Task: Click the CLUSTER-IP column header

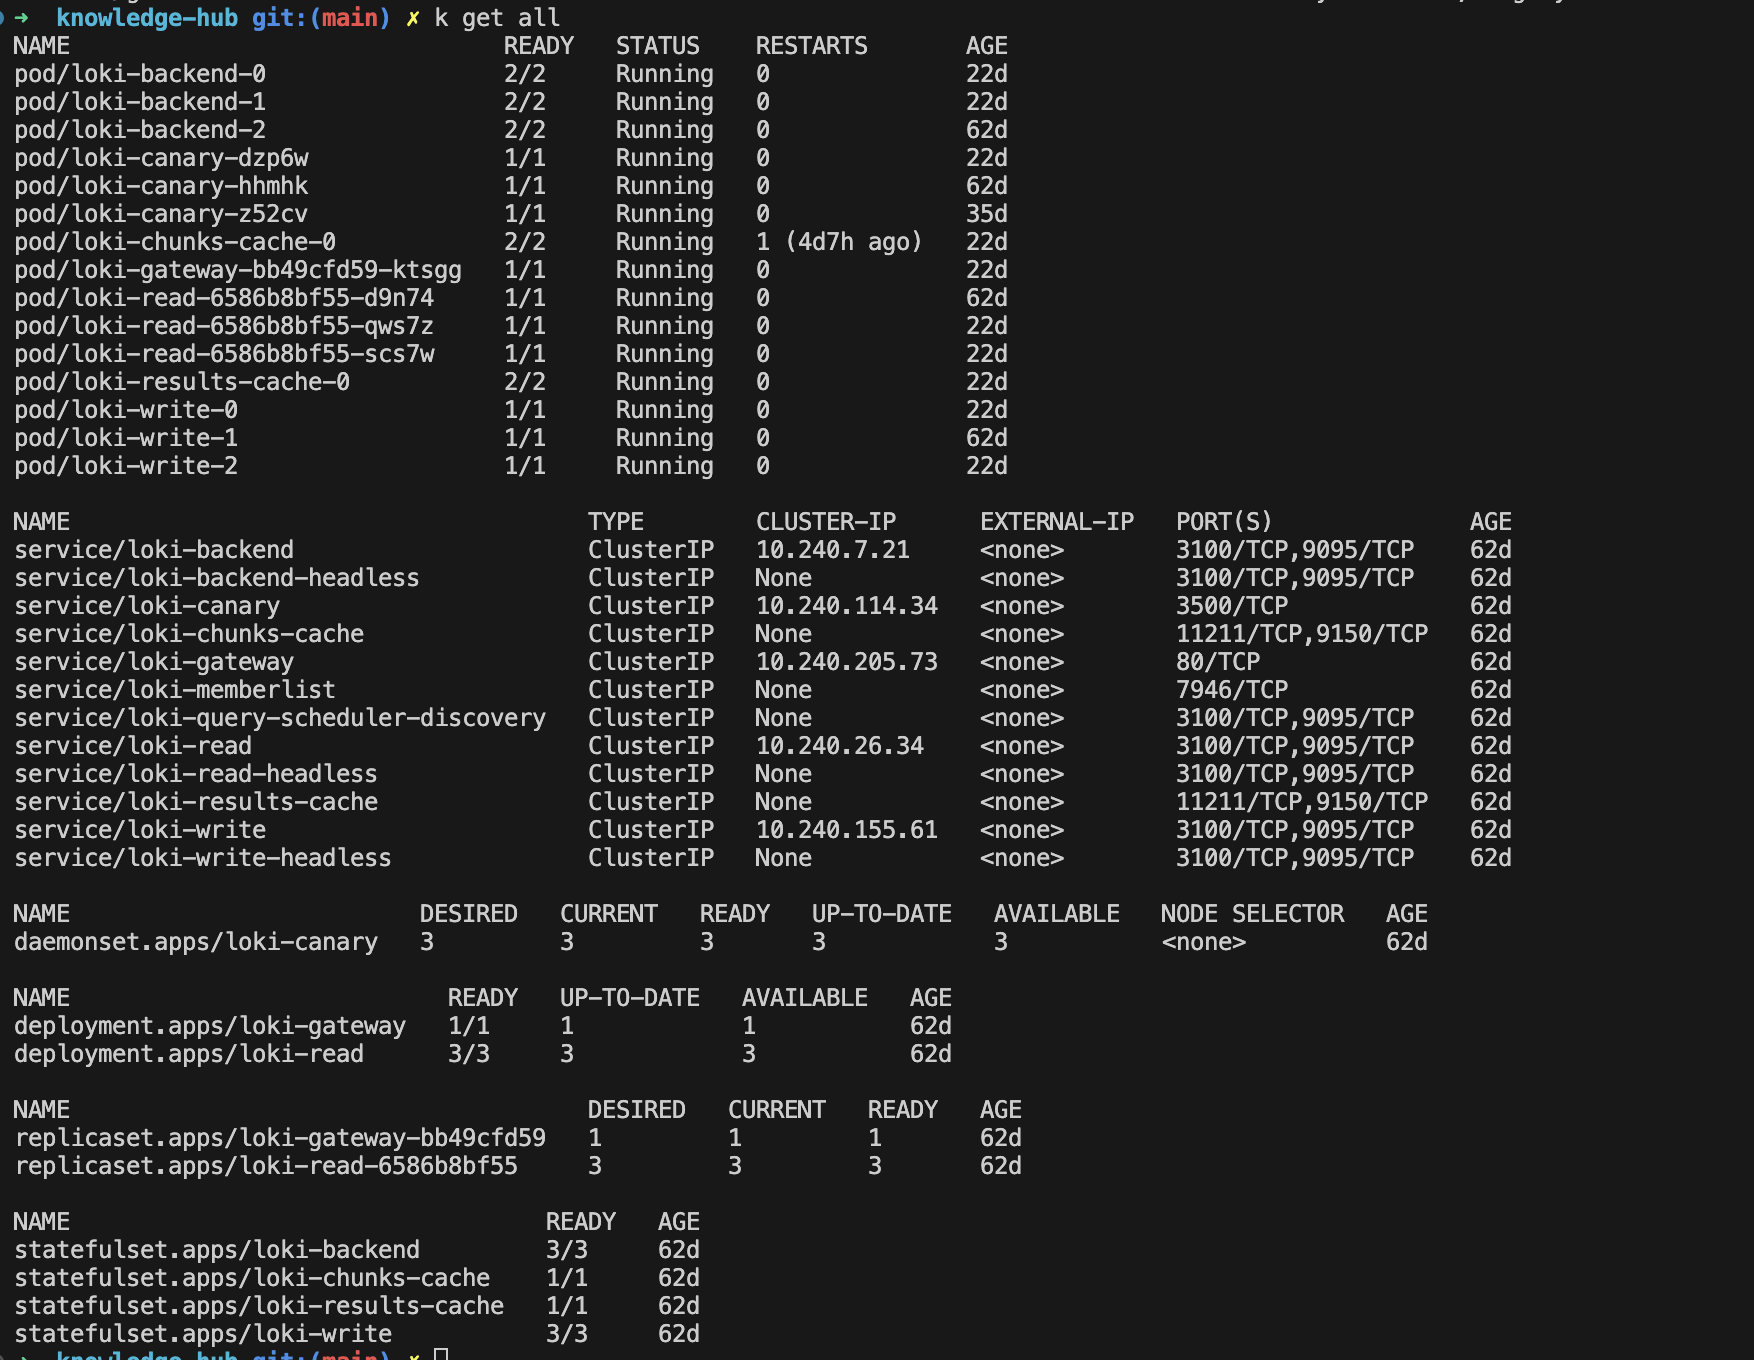Action: click(x=825, y=522)
